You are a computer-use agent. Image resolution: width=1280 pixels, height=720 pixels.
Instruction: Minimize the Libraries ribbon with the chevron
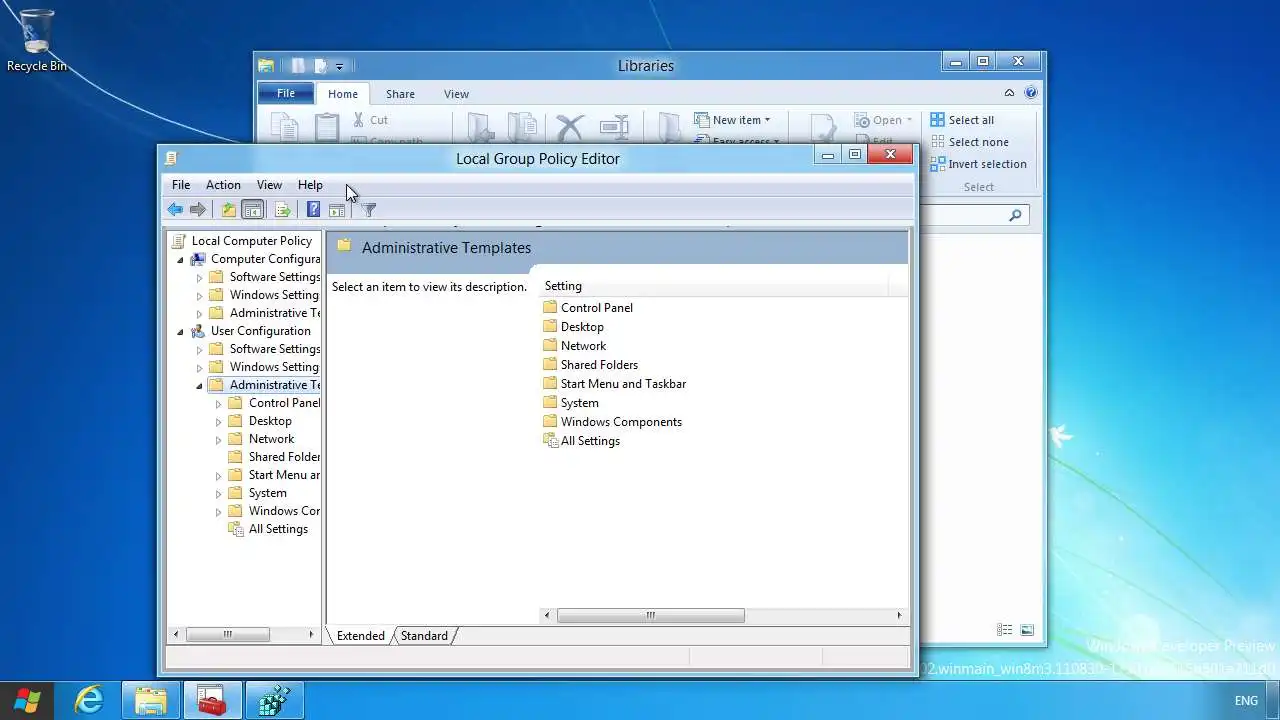[1009, 93]
